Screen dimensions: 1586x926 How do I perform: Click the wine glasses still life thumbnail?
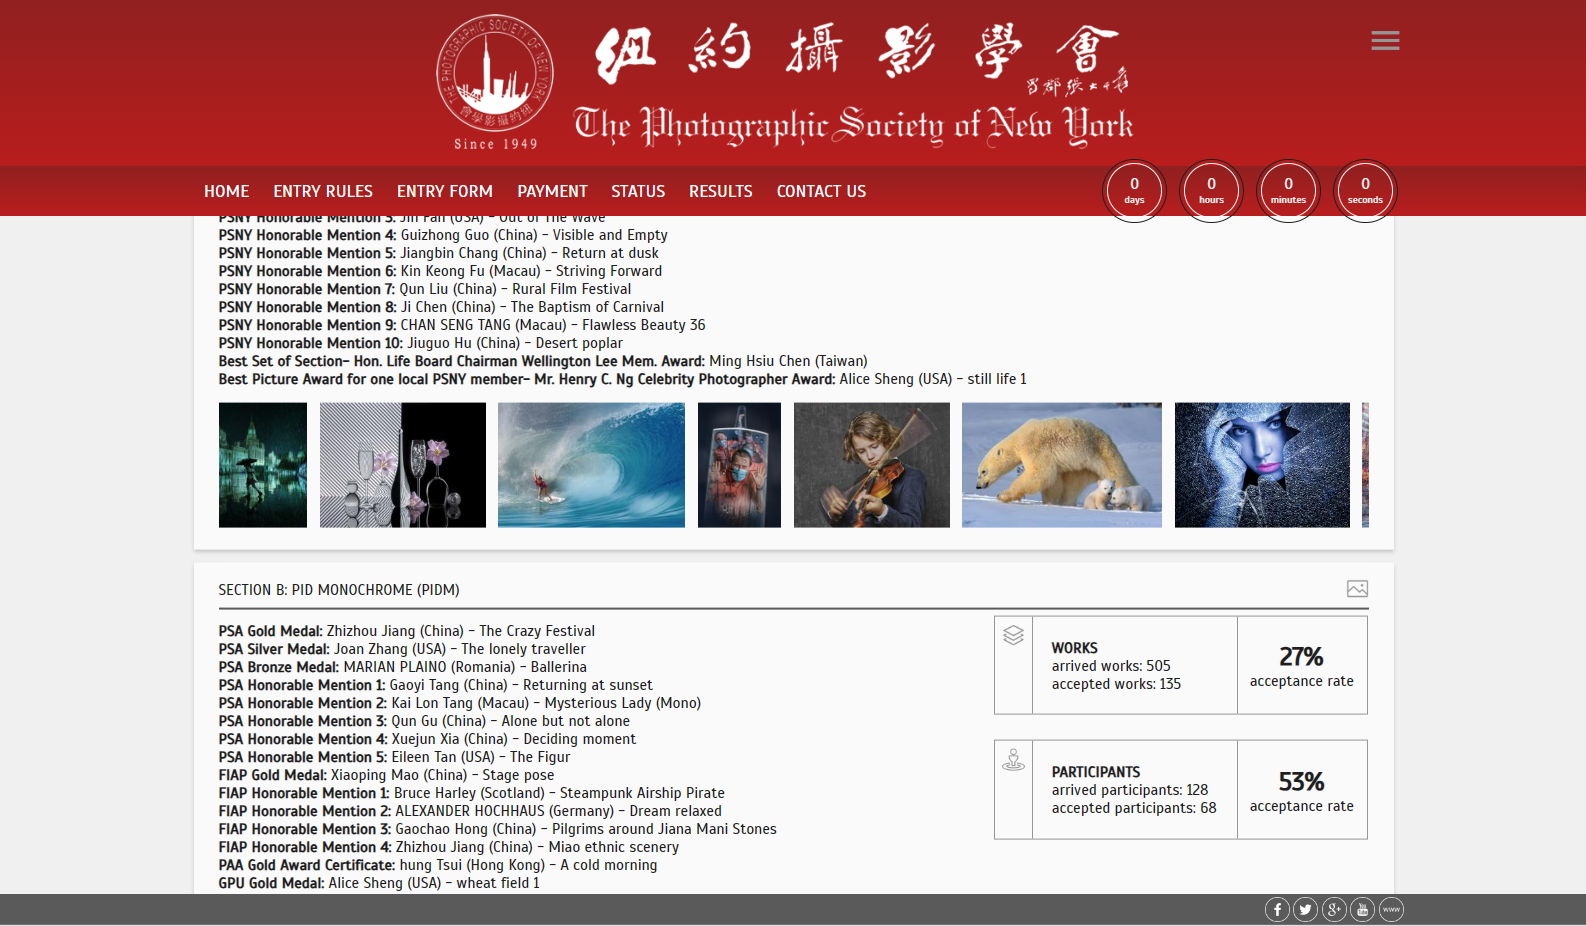[402, 465]
